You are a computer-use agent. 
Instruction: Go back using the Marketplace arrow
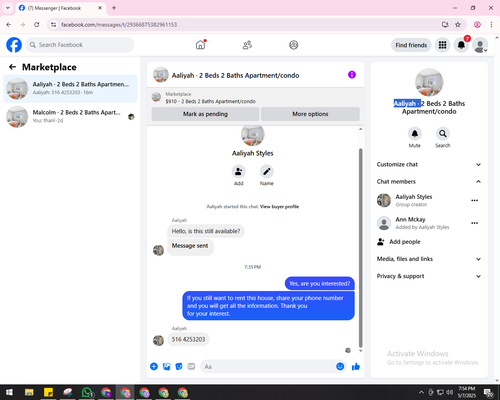[x=12, y=67]
